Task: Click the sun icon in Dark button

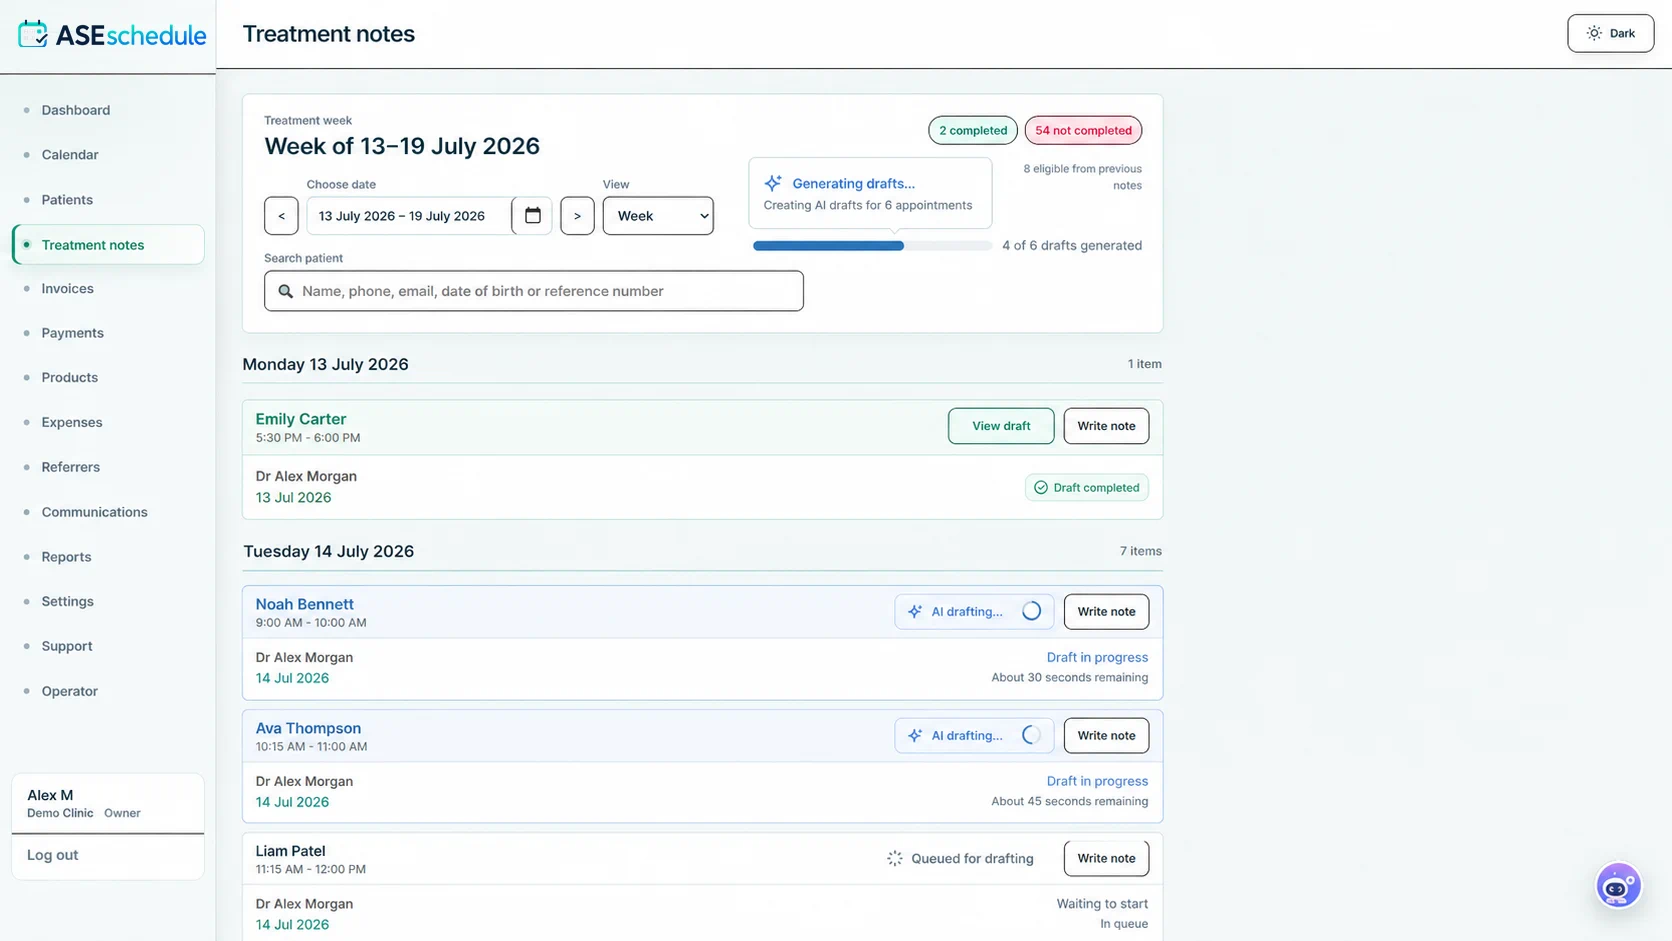Action: [x=1594, y=33]
